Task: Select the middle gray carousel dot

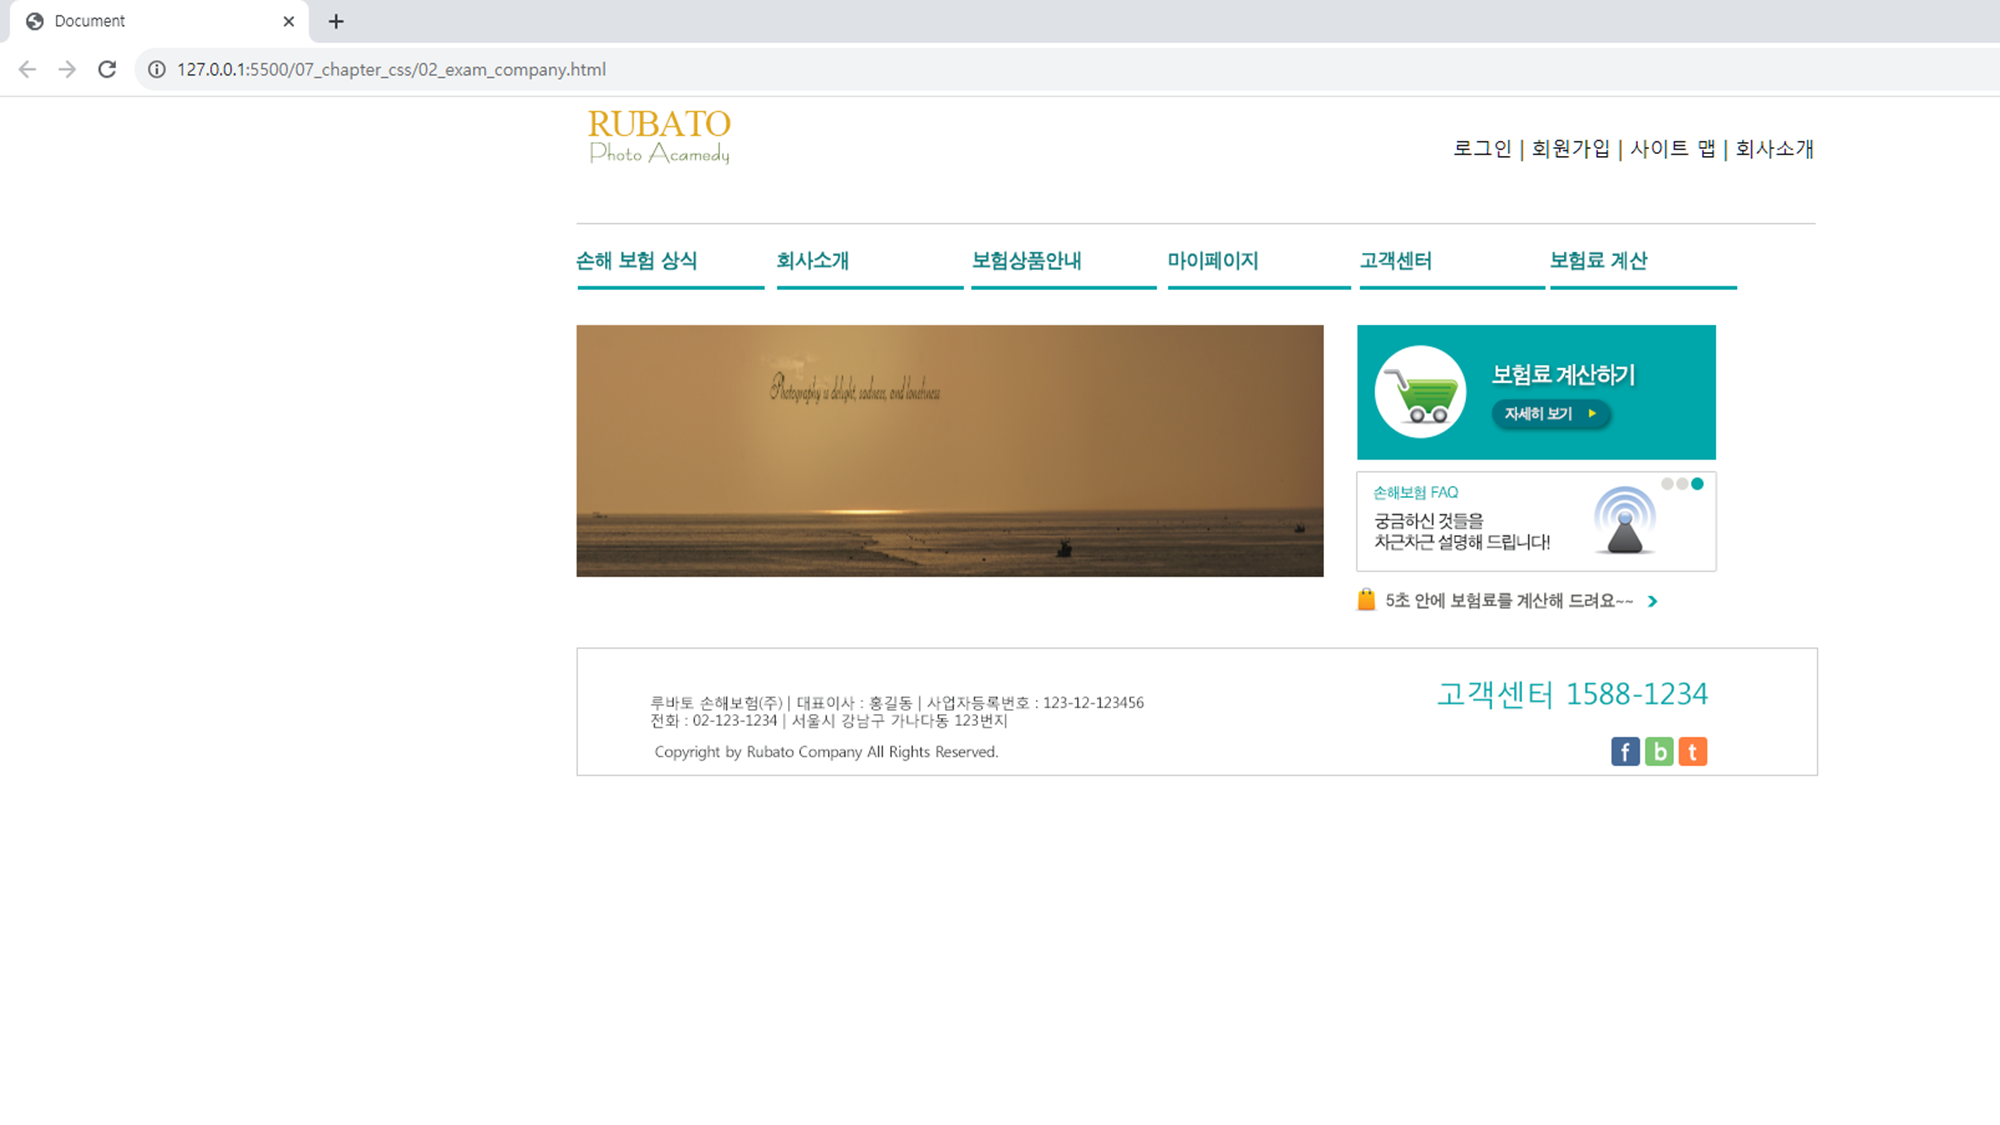Action: tap(1682, 484)
